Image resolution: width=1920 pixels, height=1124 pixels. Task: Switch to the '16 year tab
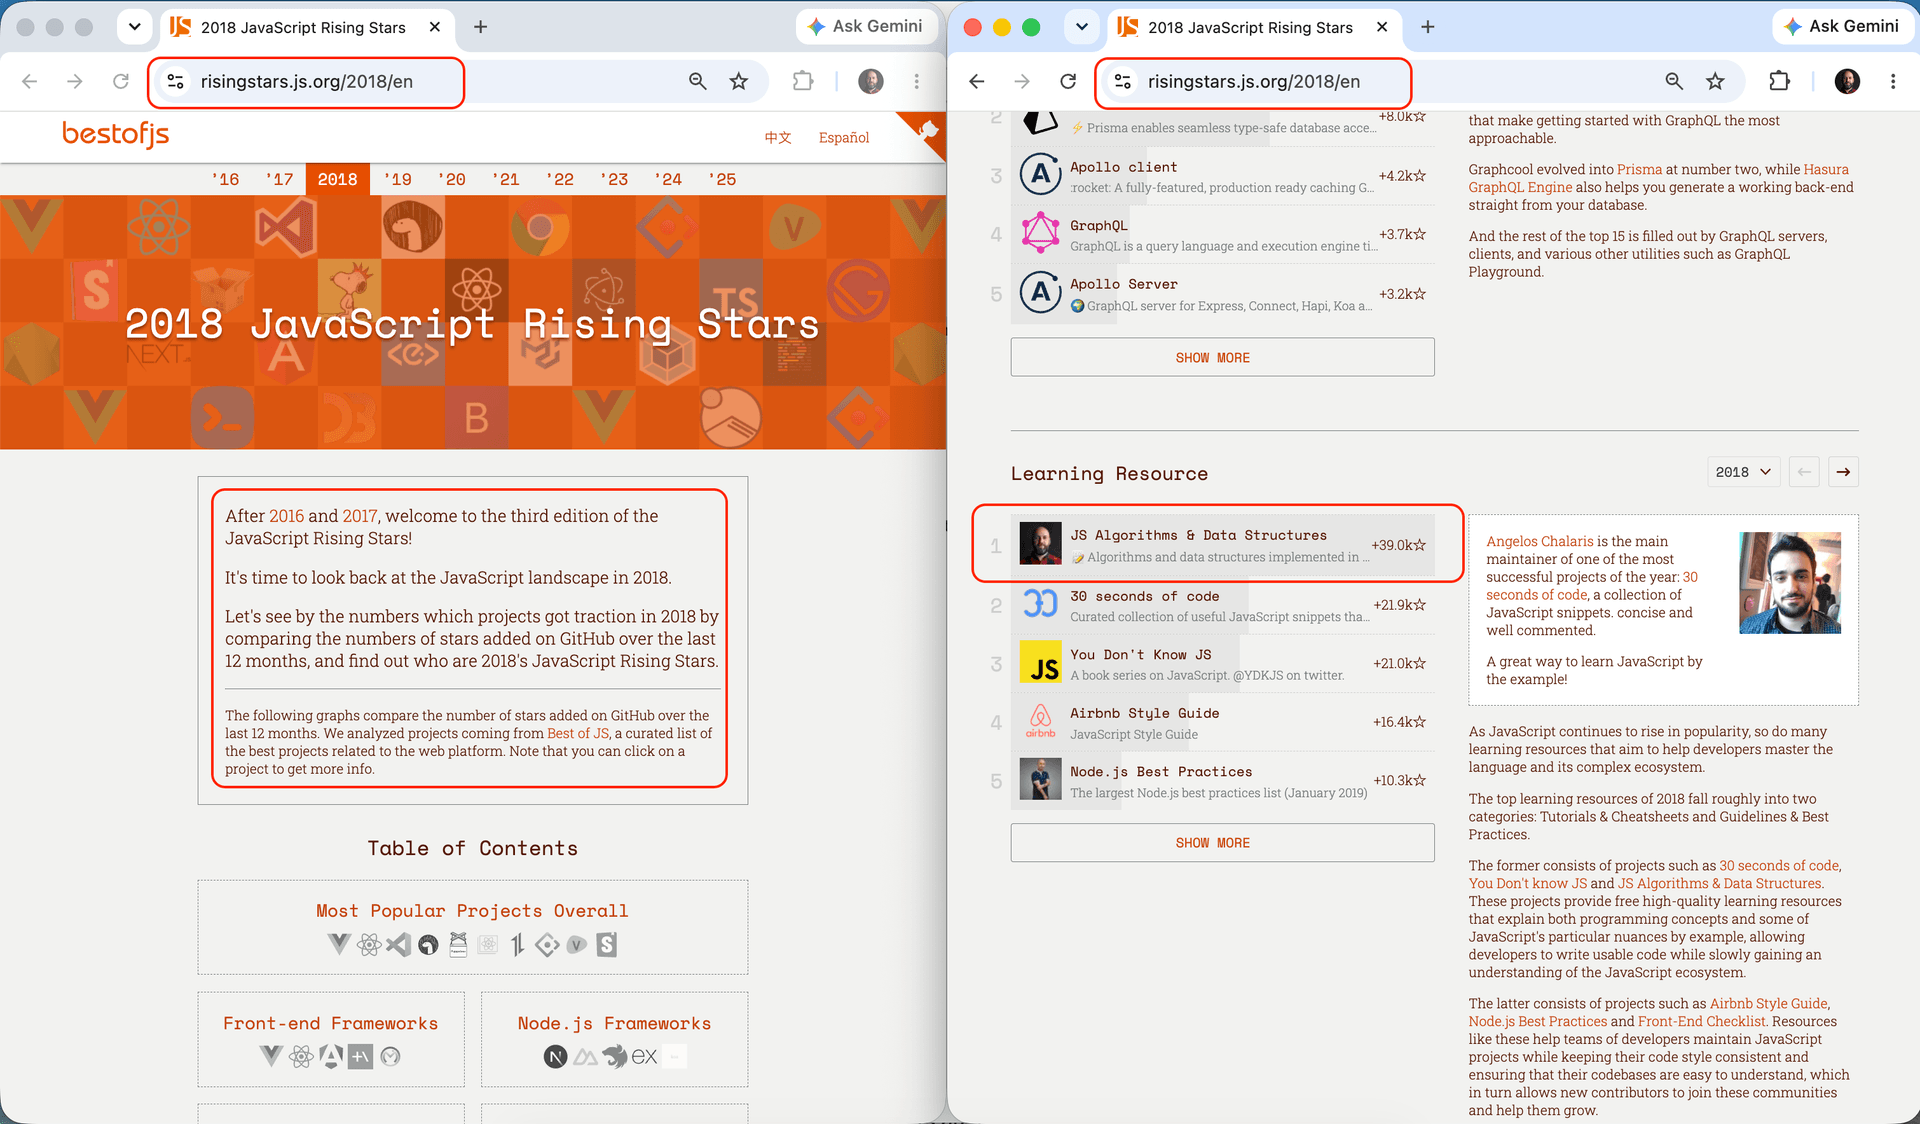pos(225,180)
